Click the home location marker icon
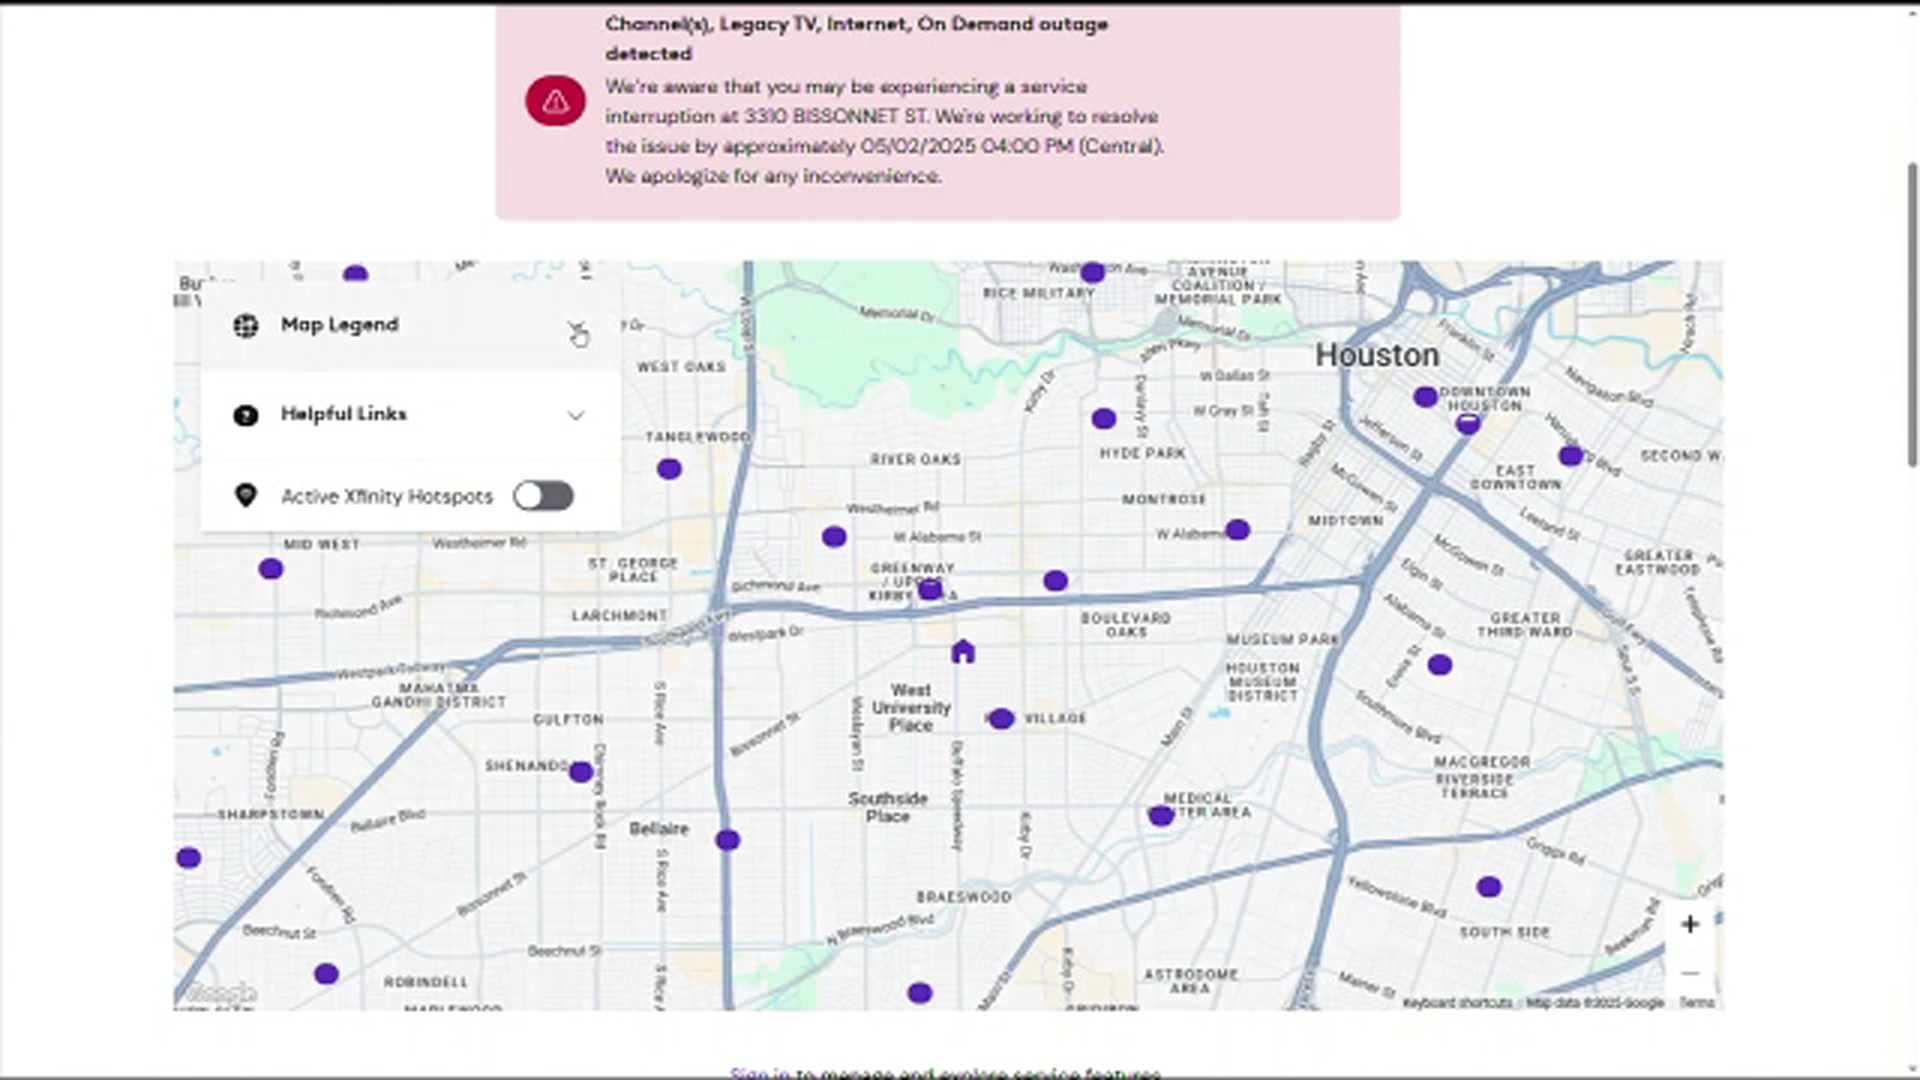This screenshot has width=1920, height=1080. click(962, 652)
